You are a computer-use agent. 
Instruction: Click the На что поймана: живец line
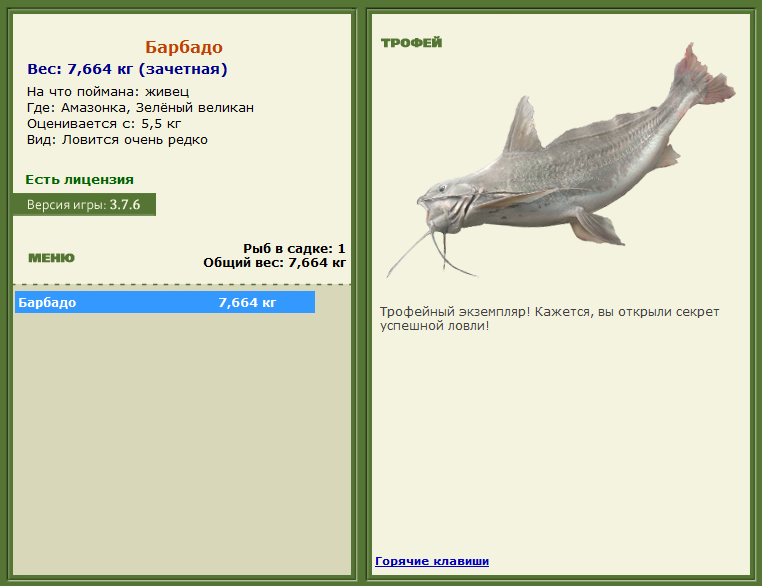(108, 92)
